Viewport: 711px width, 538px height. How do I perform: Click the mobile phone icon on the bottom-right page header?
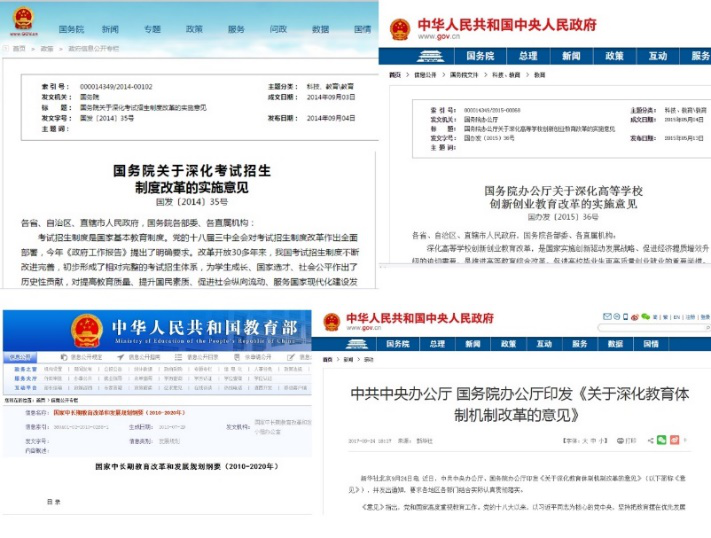[626, 317]
